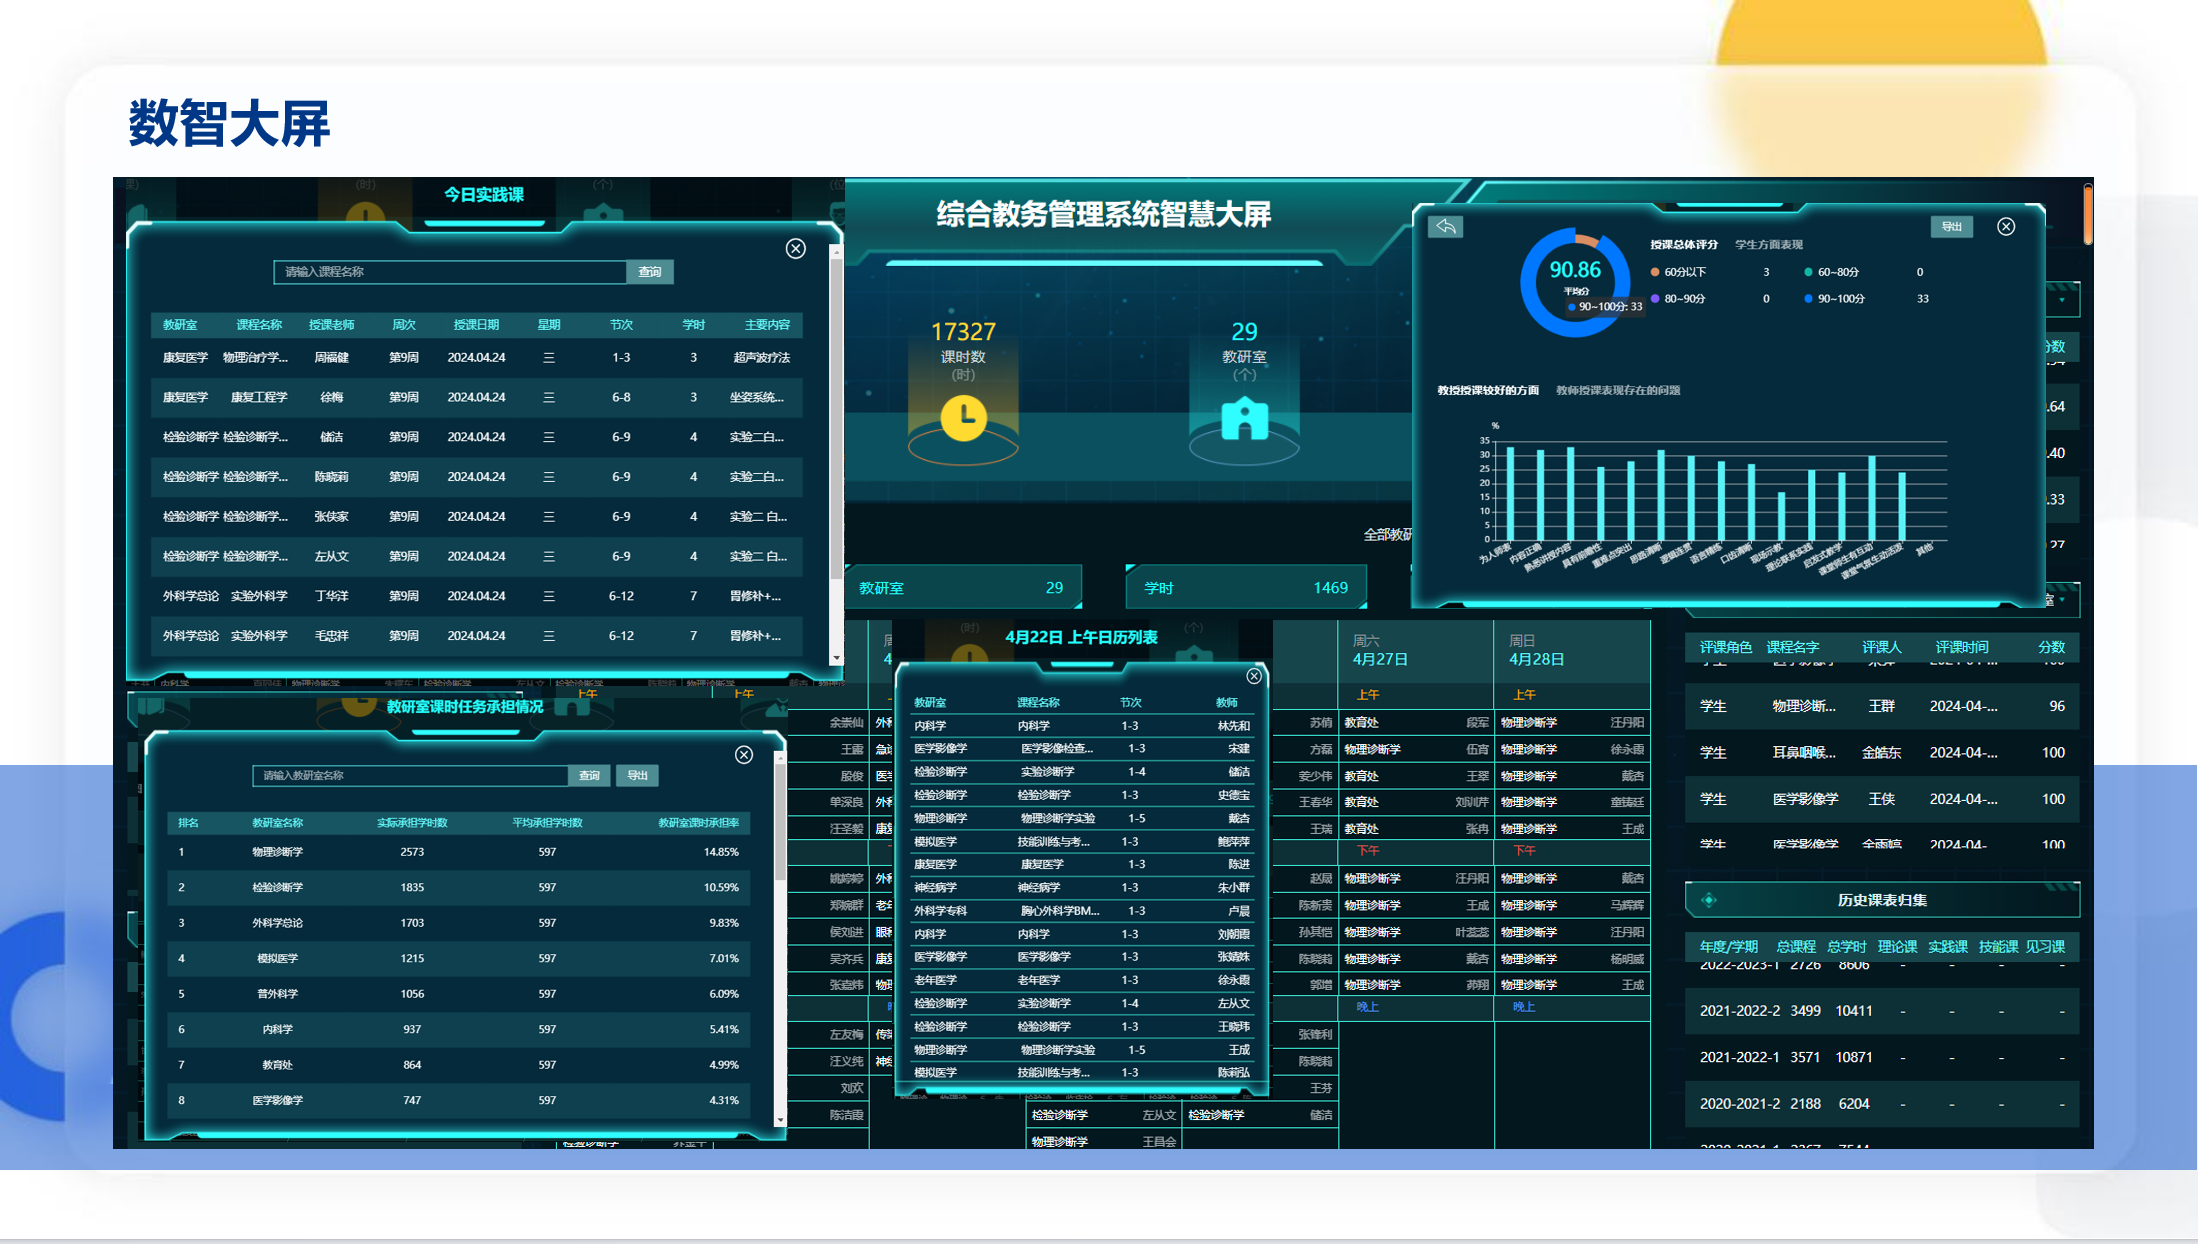Screen dimensions: 2198x1244
Task: Close the 今日实践课 popup panel
Action: (795, 249)
